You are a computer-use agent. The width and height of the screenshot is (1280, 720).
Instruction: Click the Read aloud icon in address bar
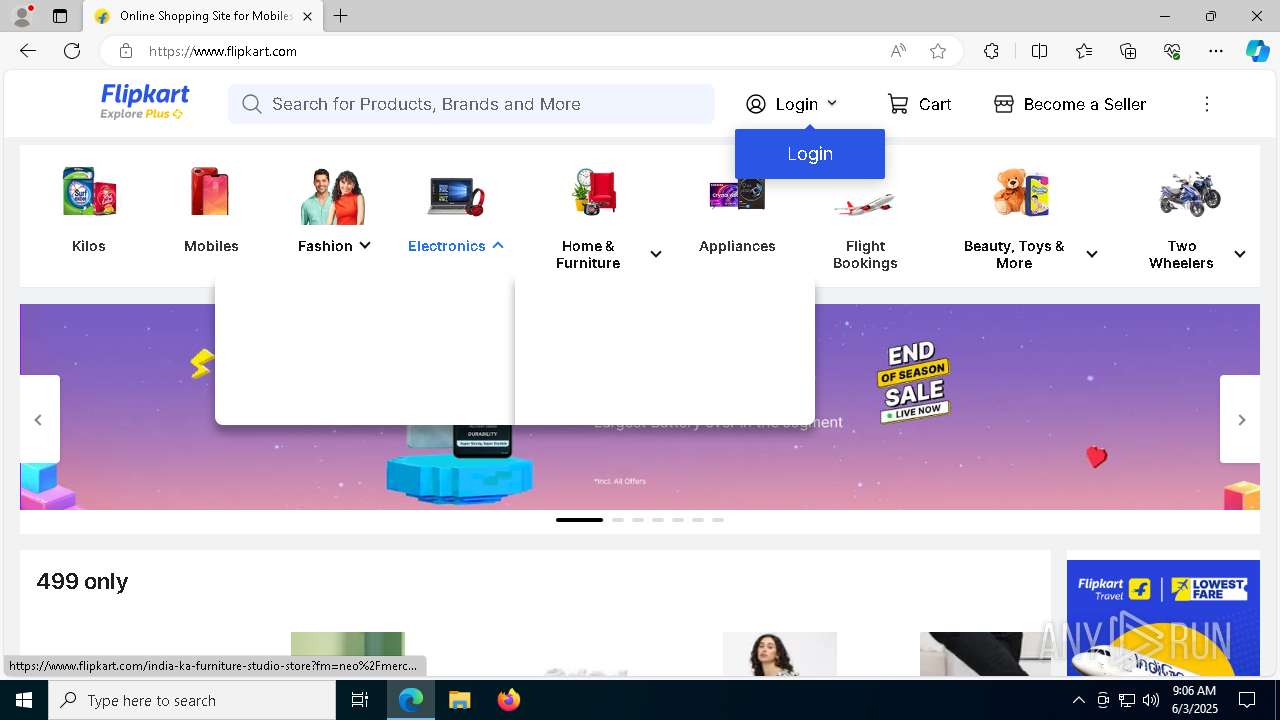point(898,51)
